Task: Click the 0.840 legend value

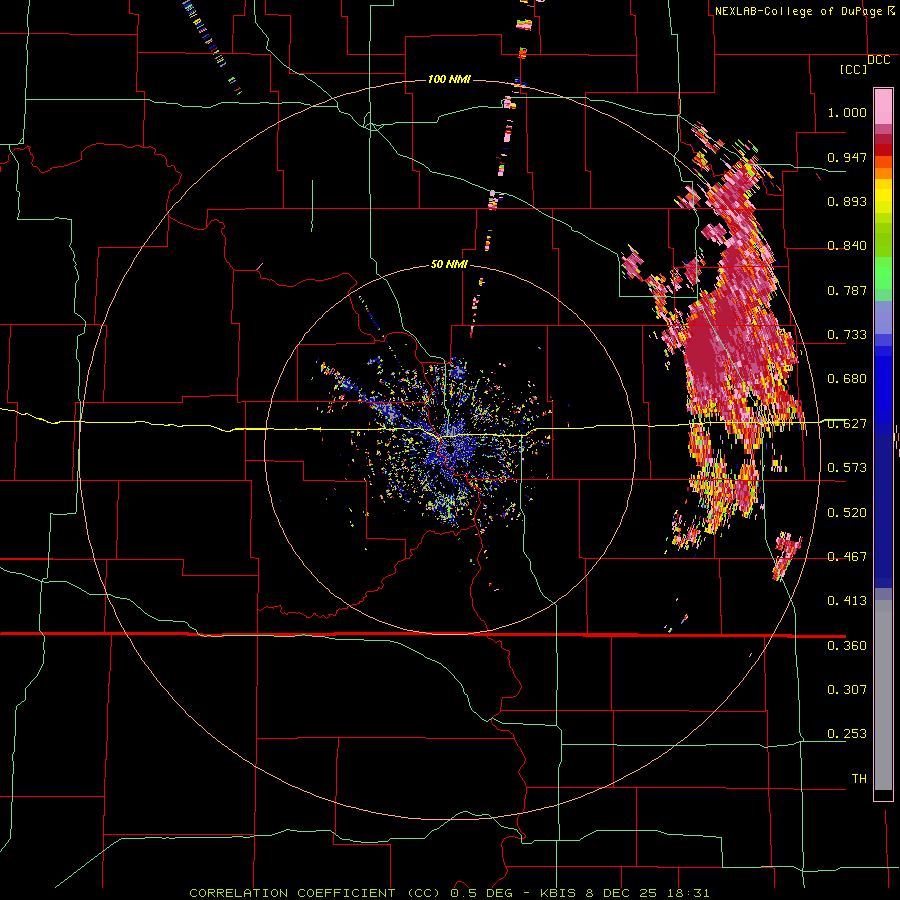Action: pyautogui.click(x=847, y=246)
